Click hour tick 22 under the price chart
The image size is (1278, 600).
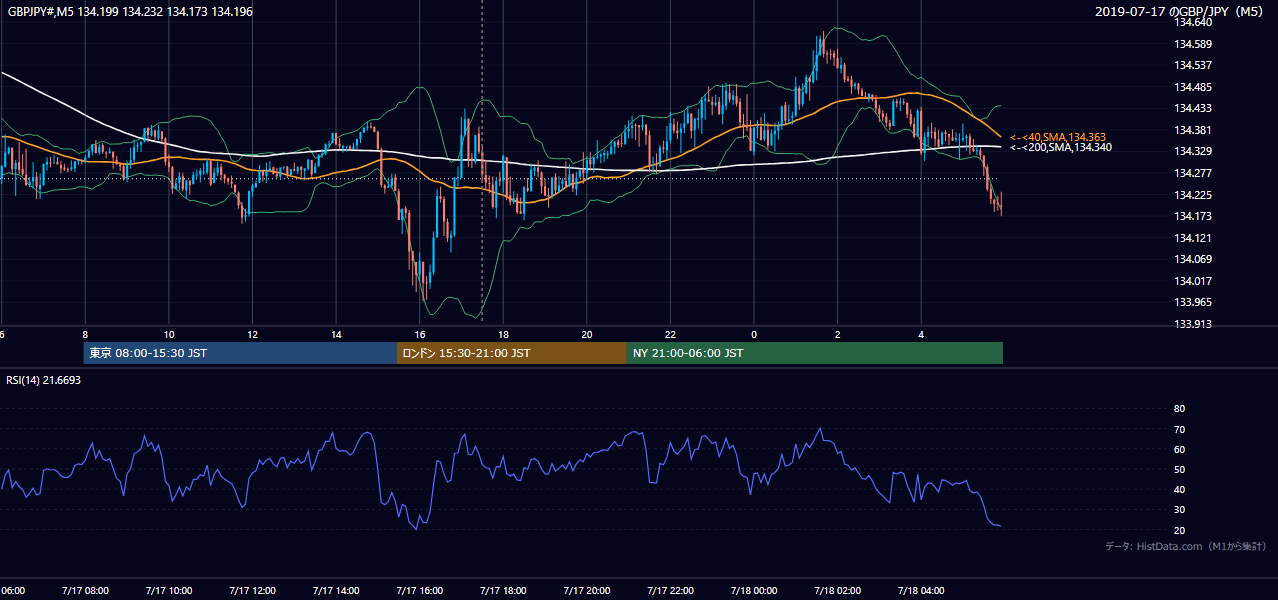tap(671, 334)
